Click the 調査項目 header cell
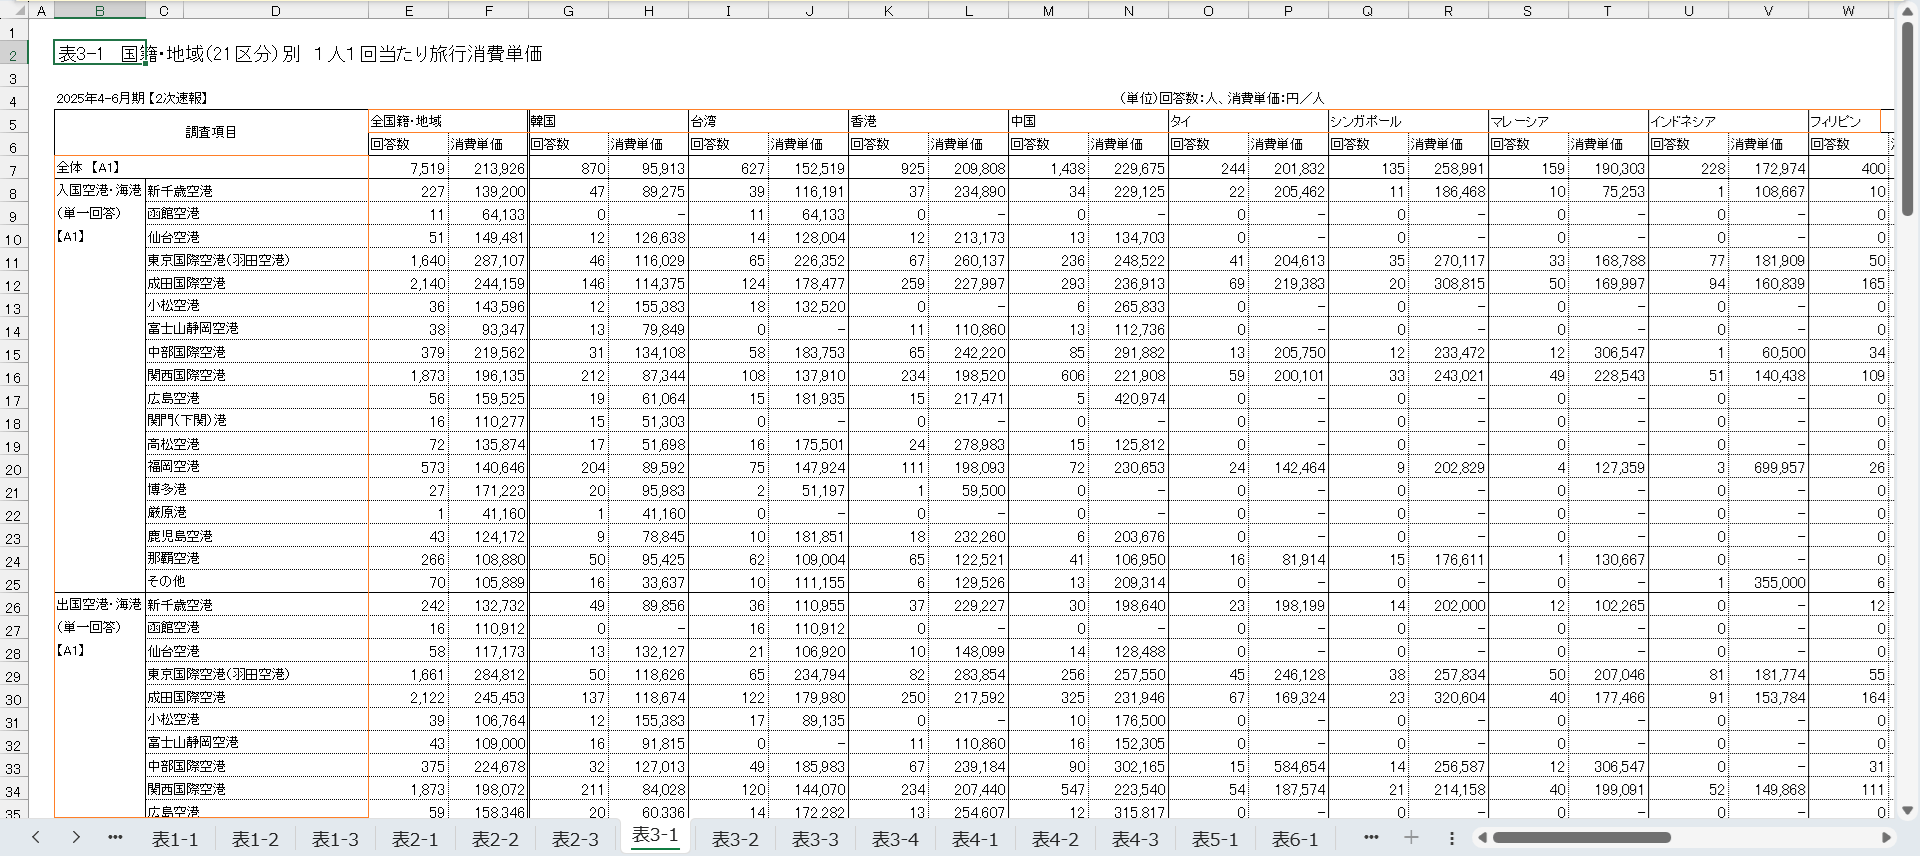The width and height of the screenshot is (1920, 856). pos(211,132)
